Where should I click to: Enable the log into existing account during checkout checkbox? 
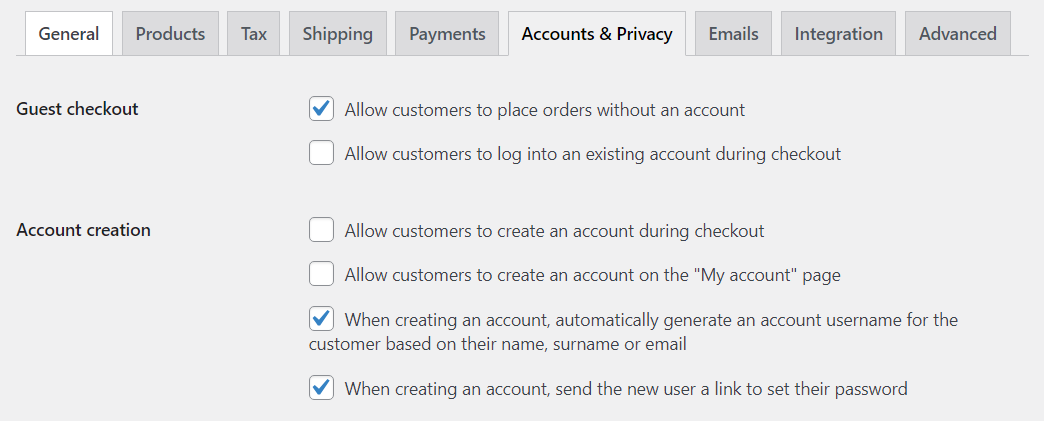pyautogui.click(x=321, y=153)
